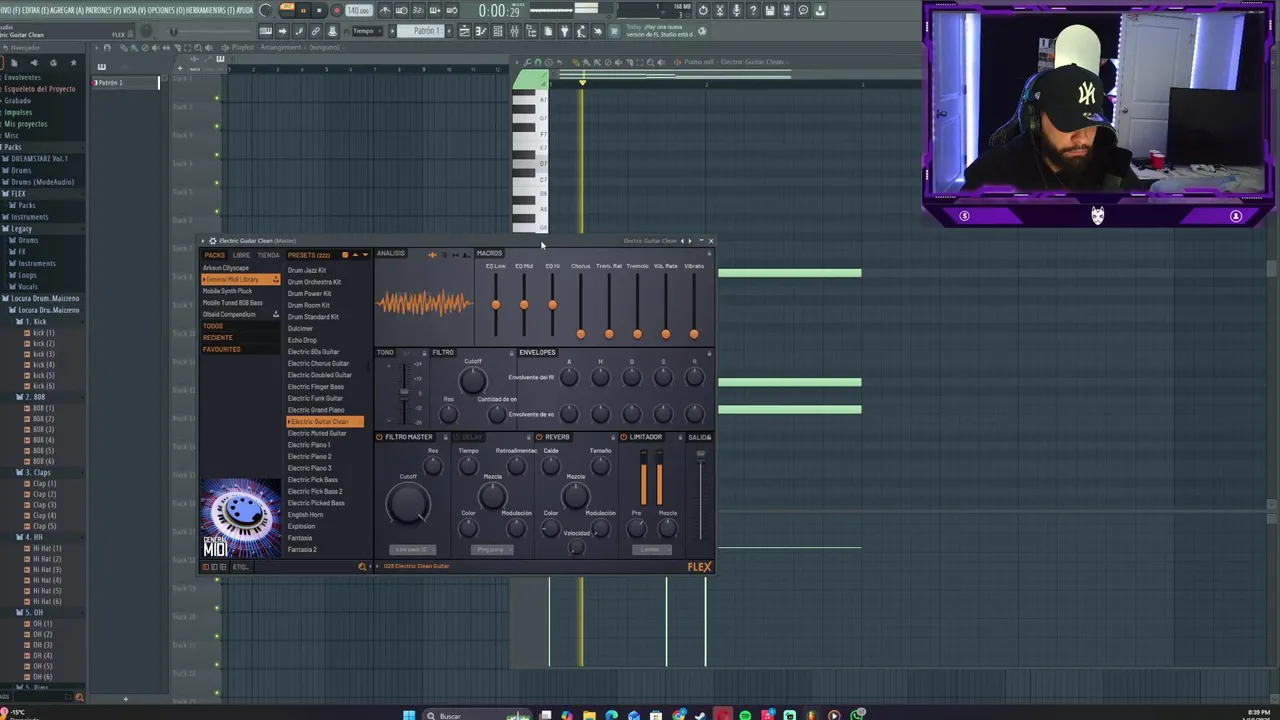
Task: Open the Ping pong delay mode dropdown
Action: point(492,550)
